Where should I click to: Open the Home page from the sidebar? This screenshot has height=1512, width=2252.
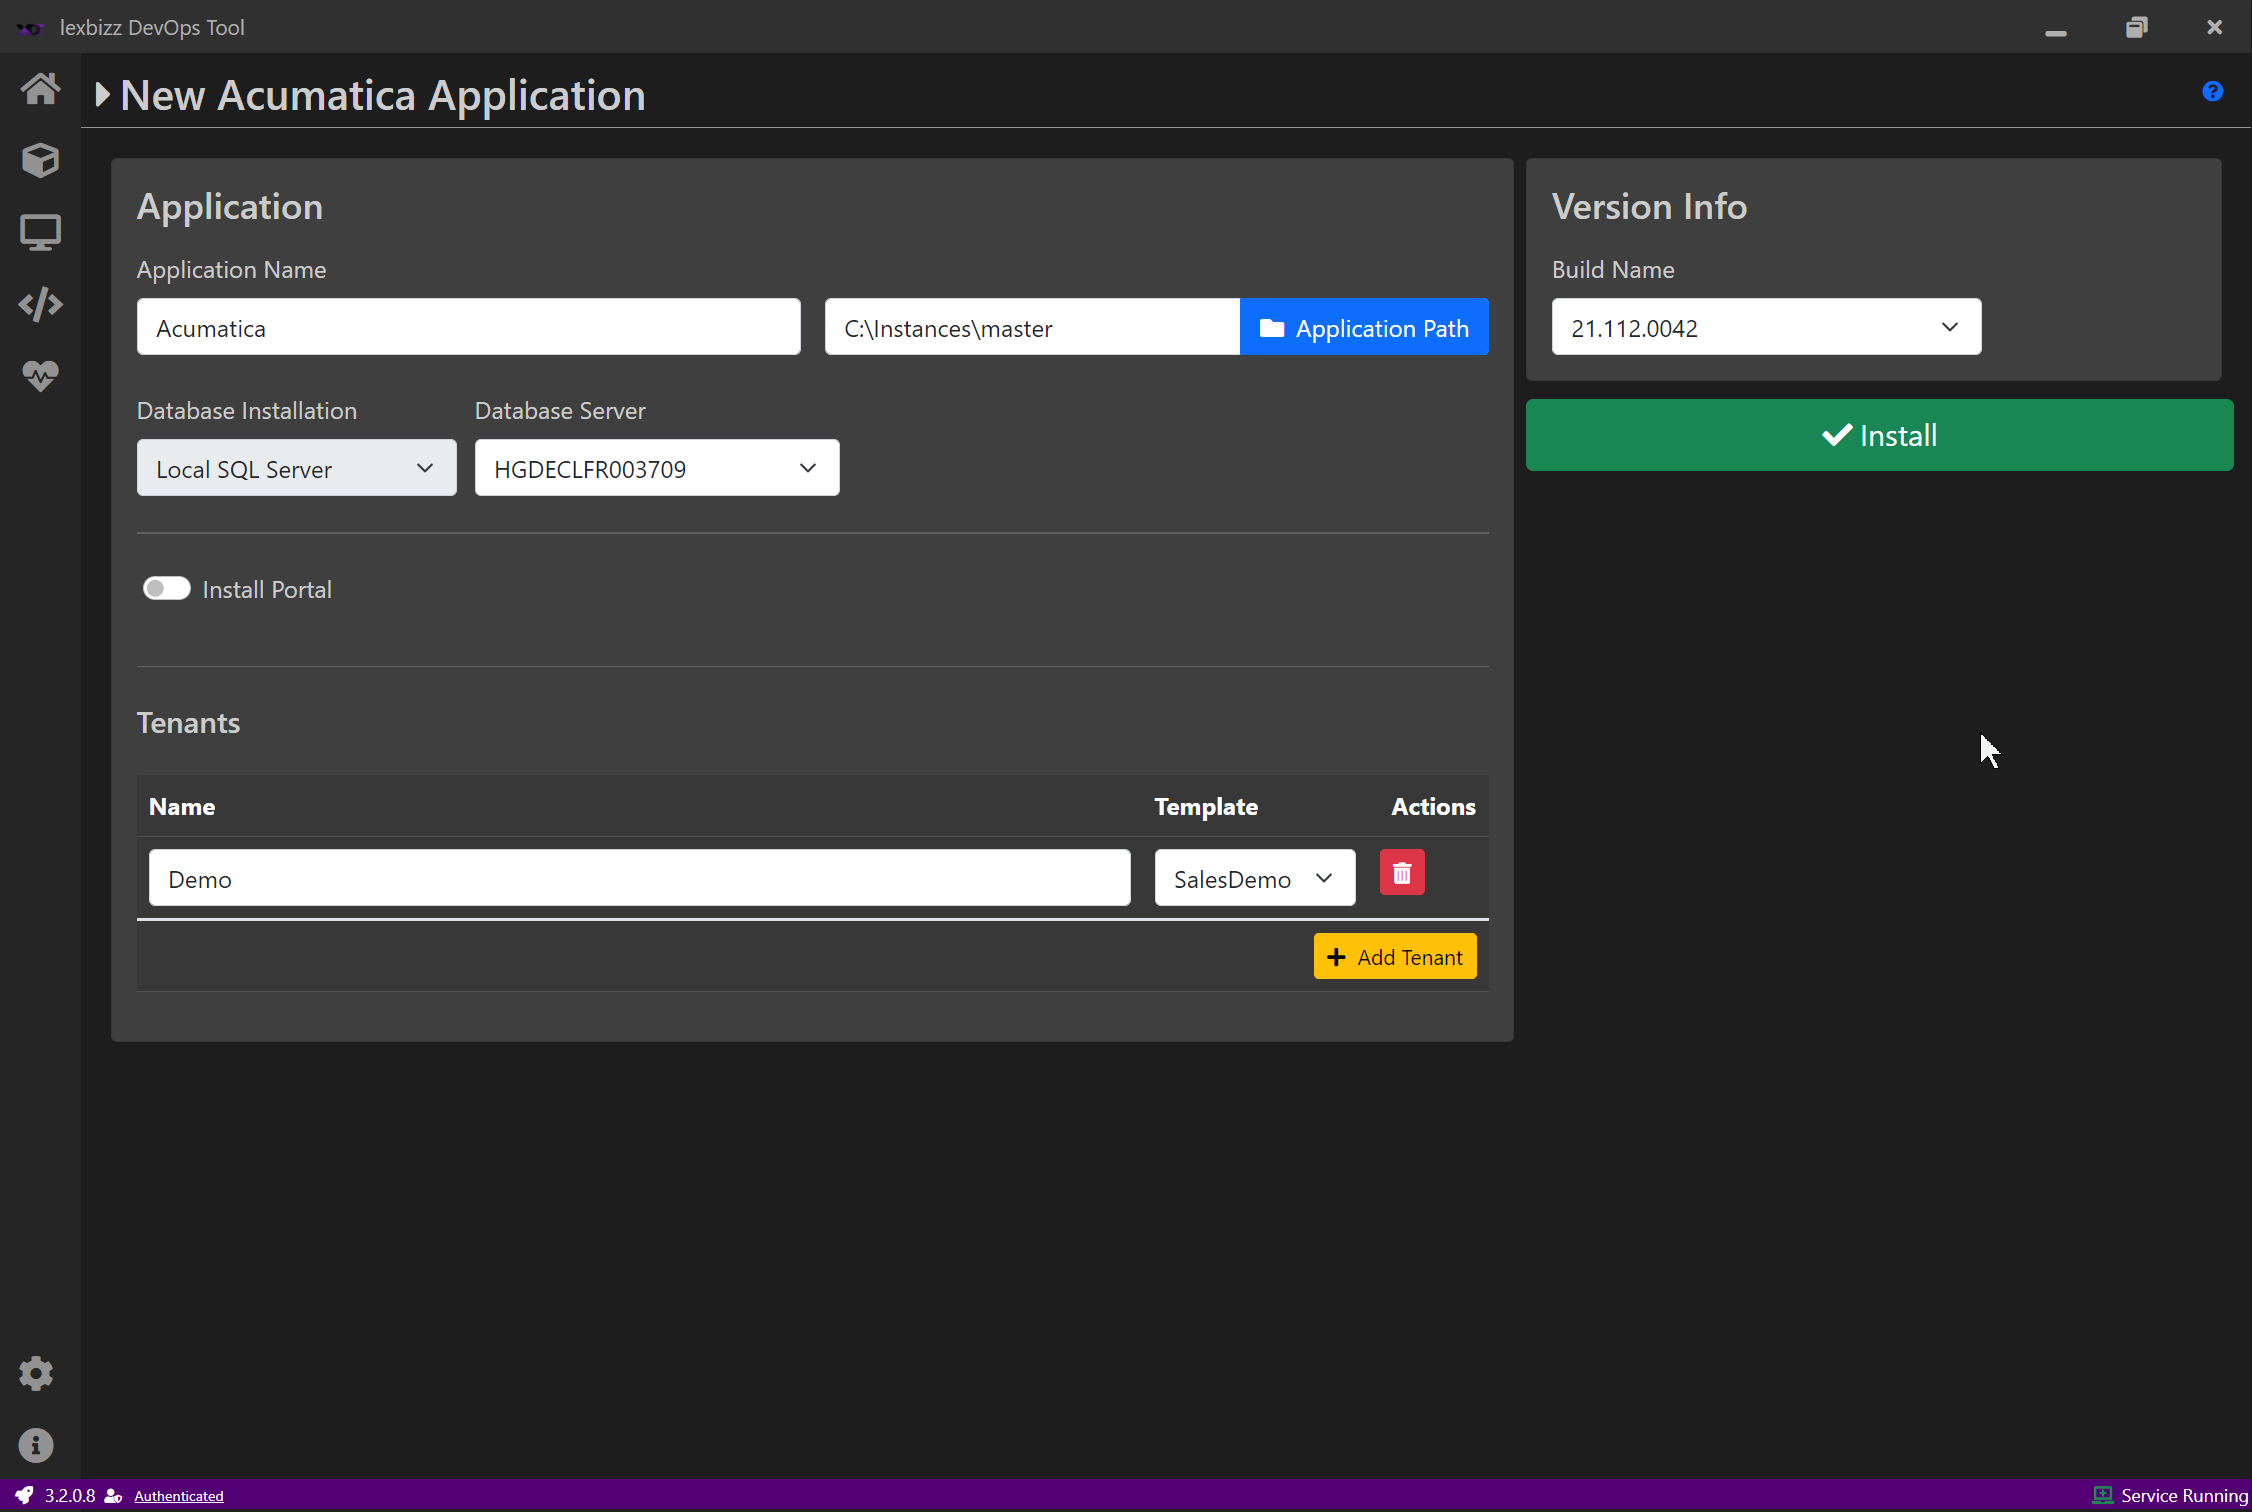pos(40,89)
